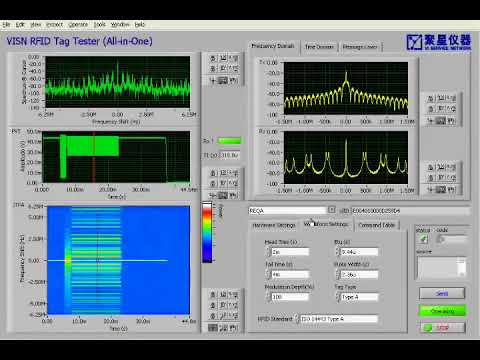The height and width of the screenshot is (360, 480).
Task: Autoscale X-axis once on the JTFA graph
Action: click(223, 294)
